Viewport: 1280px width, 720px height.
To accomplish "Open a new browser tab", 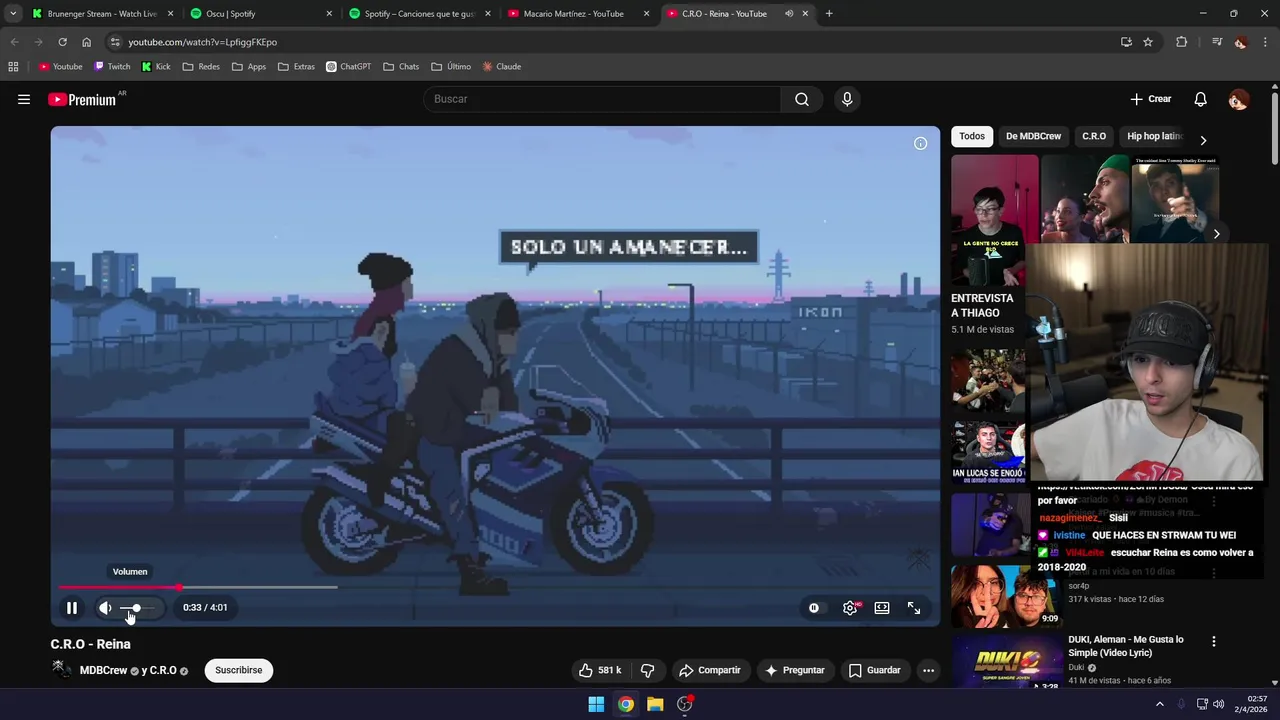I will (x=829, y=14).
